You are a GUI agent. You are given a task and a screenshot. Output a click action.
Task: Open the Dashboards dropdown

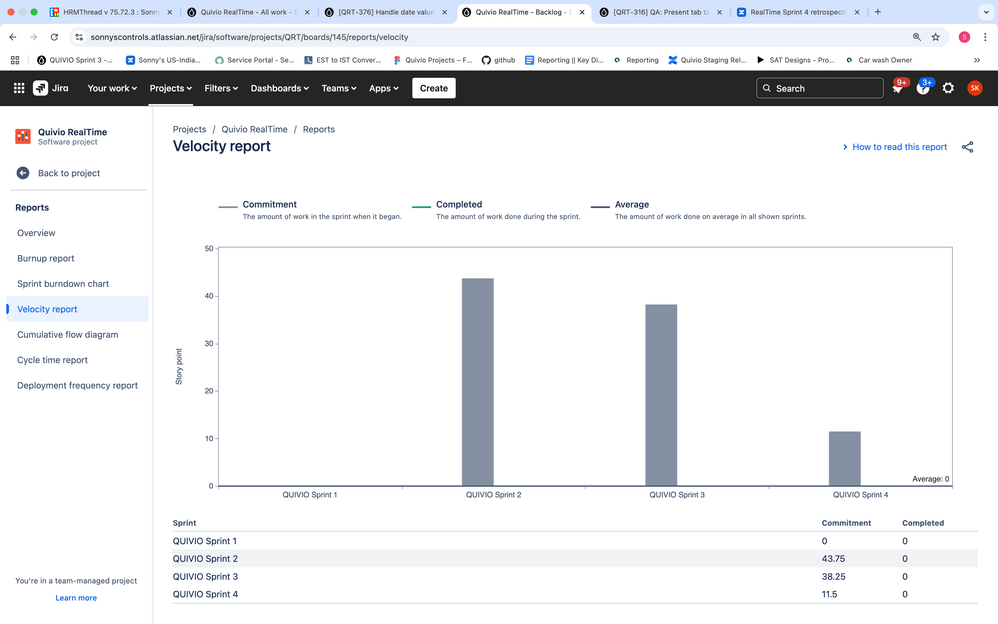[279, 88]
